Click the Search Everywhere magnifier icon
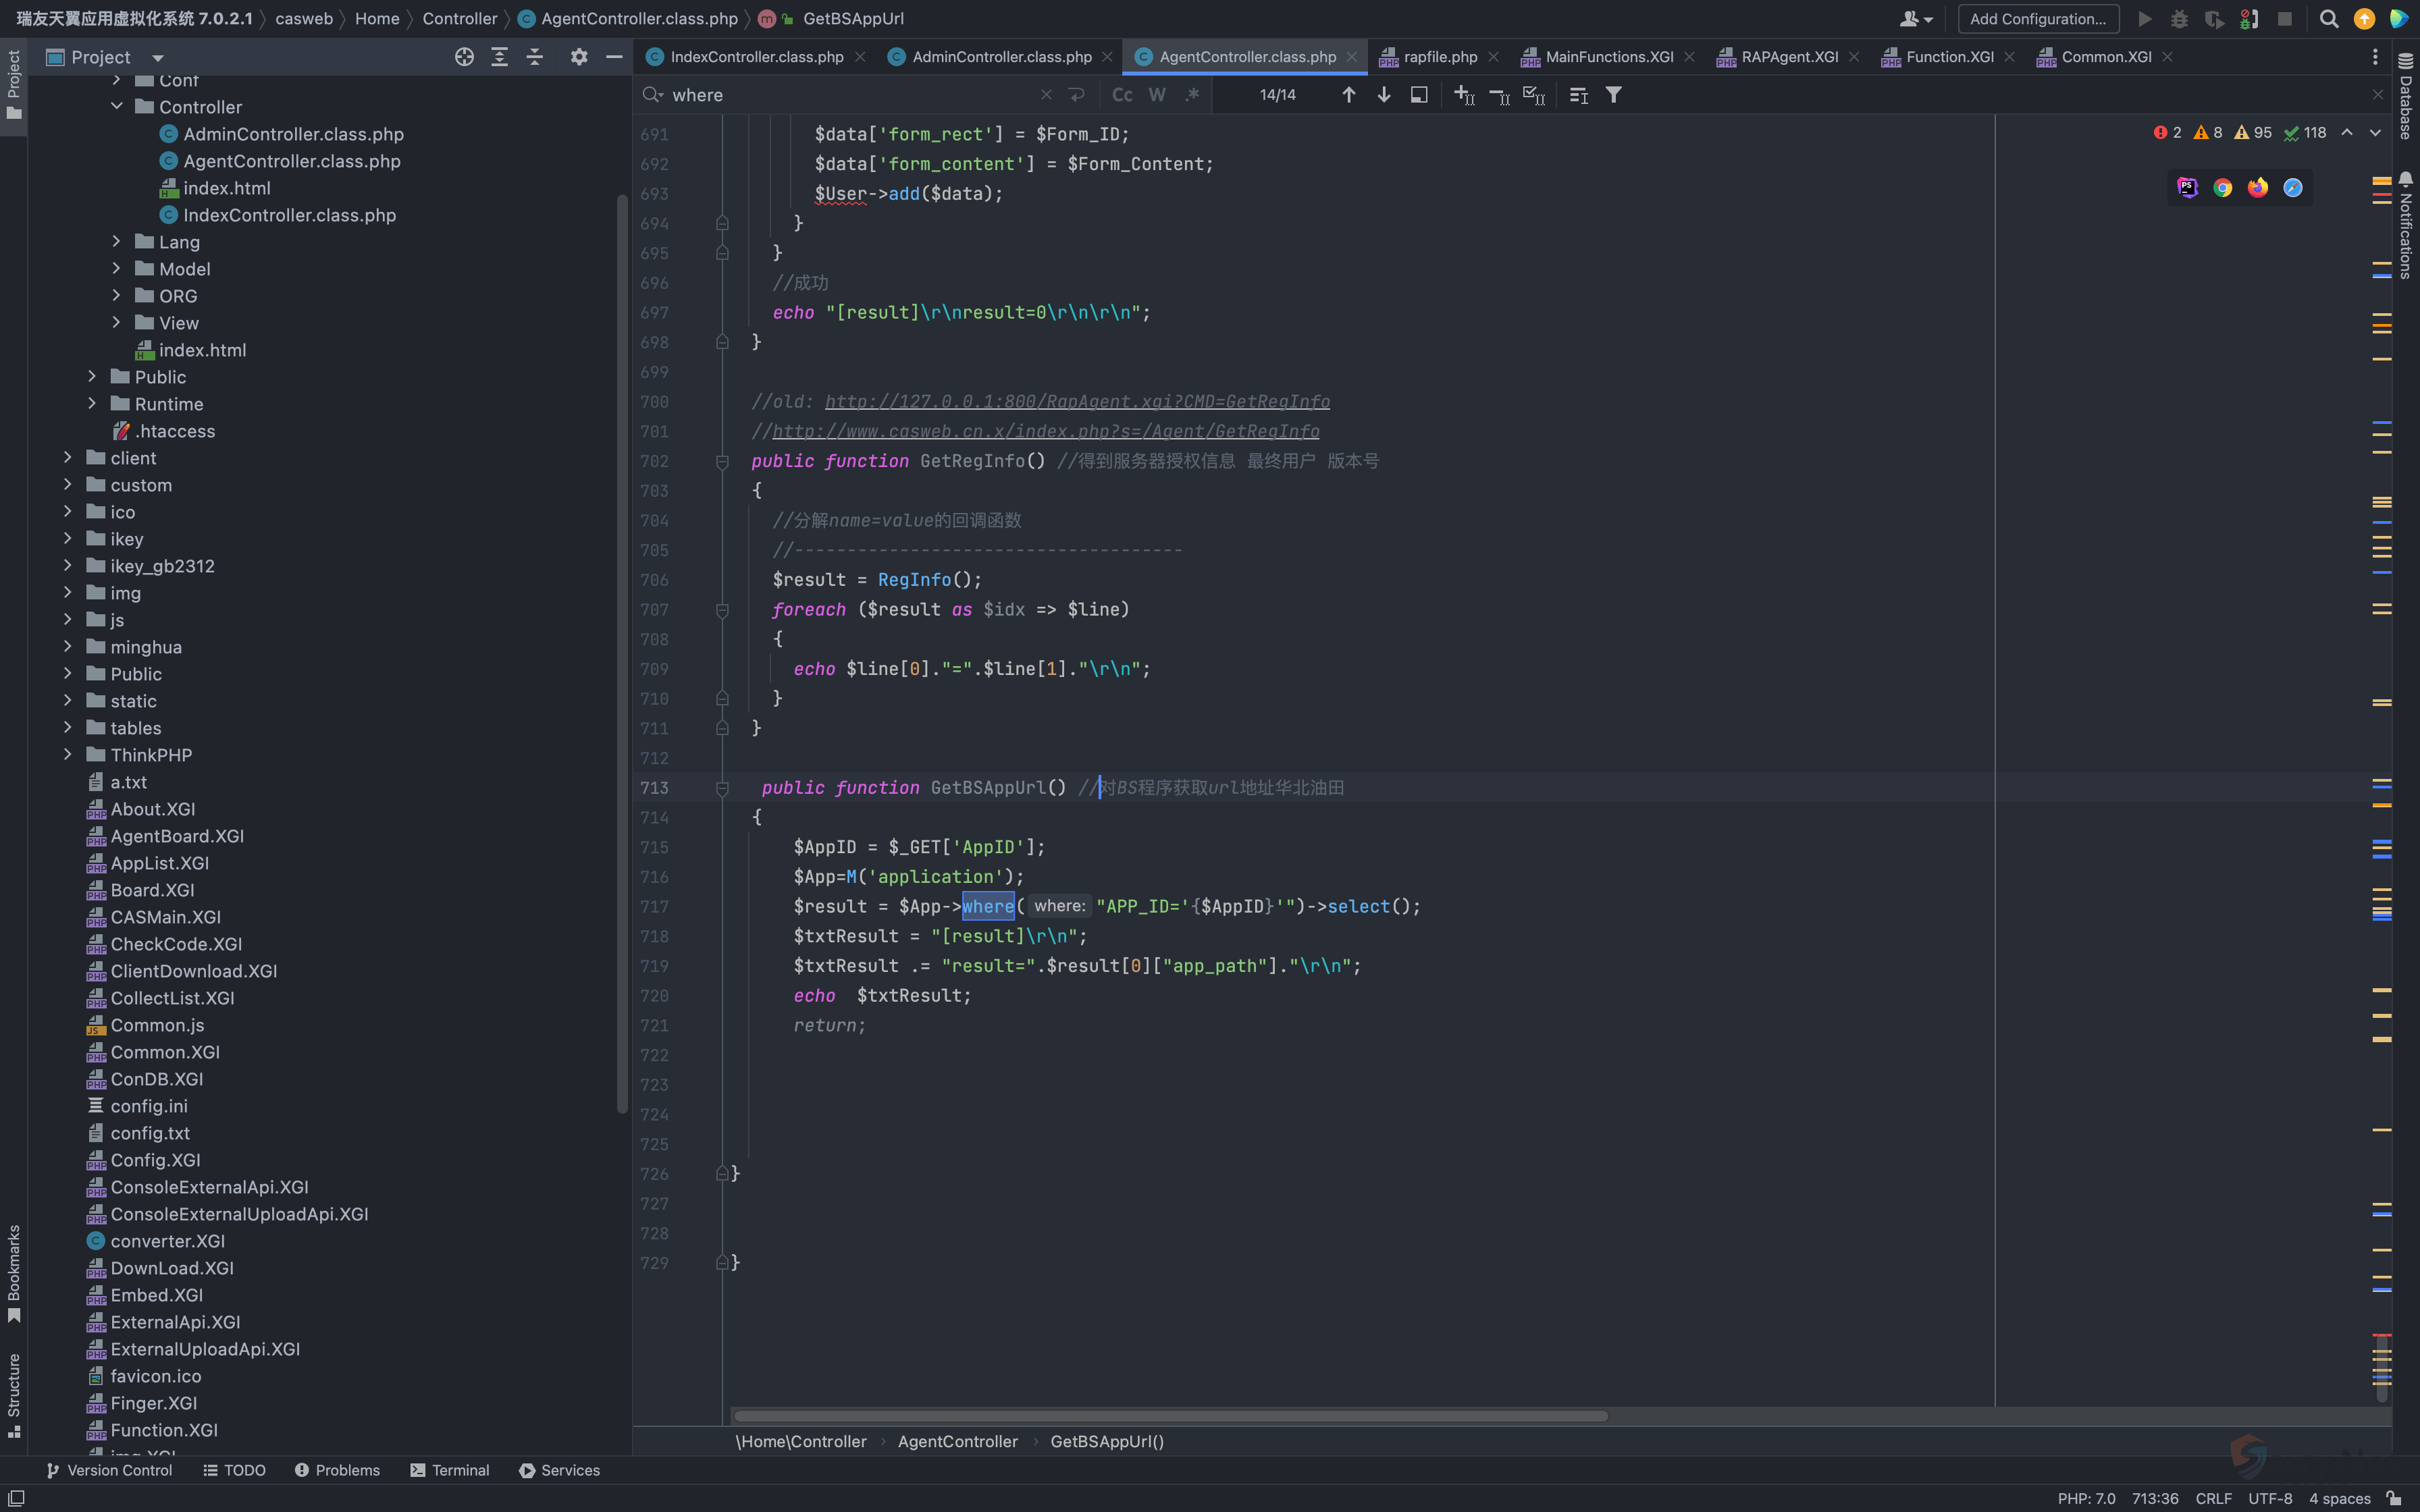The image size is (2420, 1512). tap(2329, 19)
